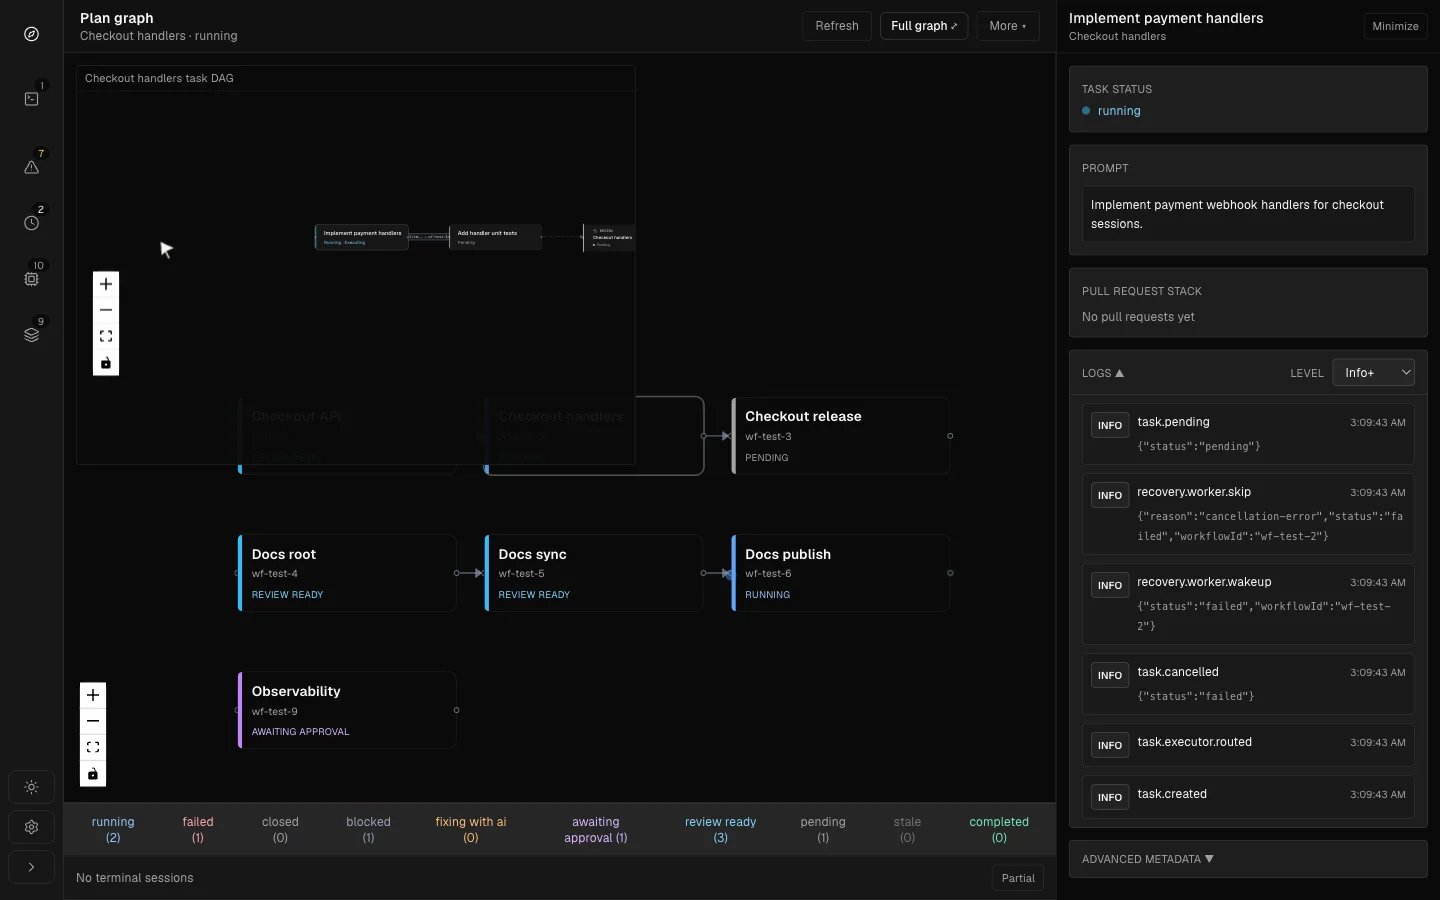Filter by closed (0) status

(x=280, y=829)
